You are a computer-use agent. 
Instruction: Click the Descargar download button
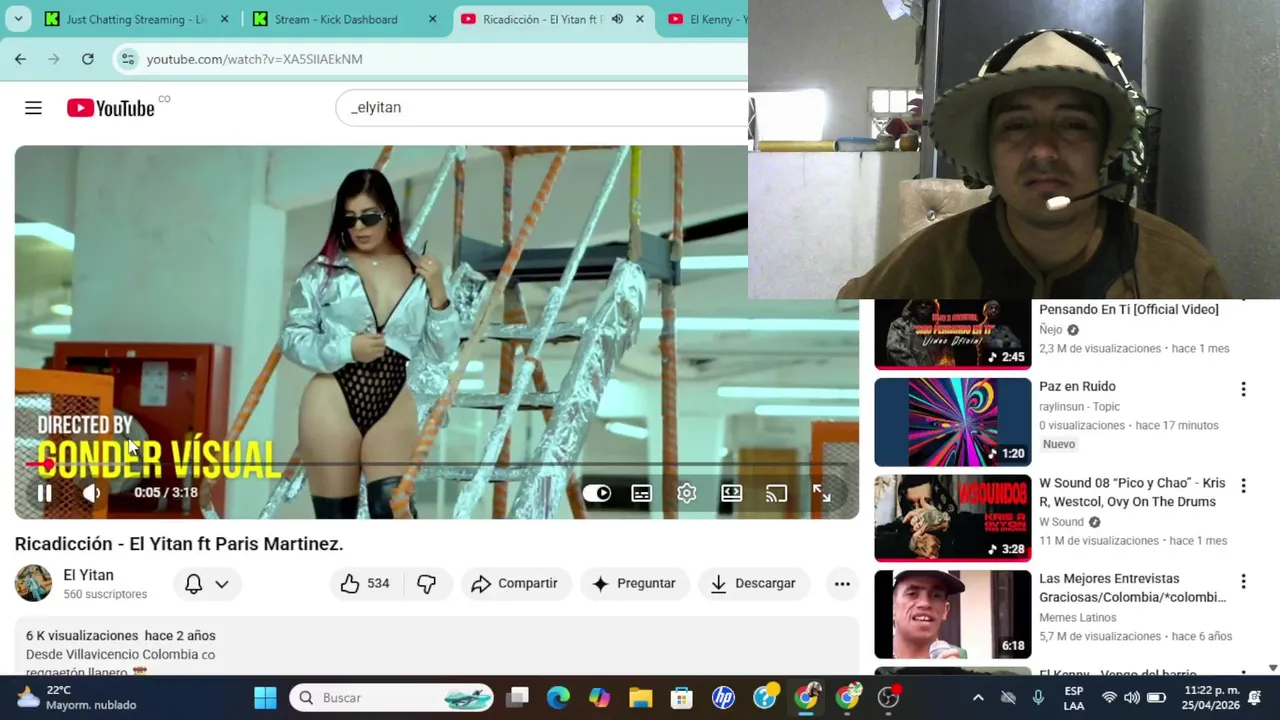tap(753, 584)
